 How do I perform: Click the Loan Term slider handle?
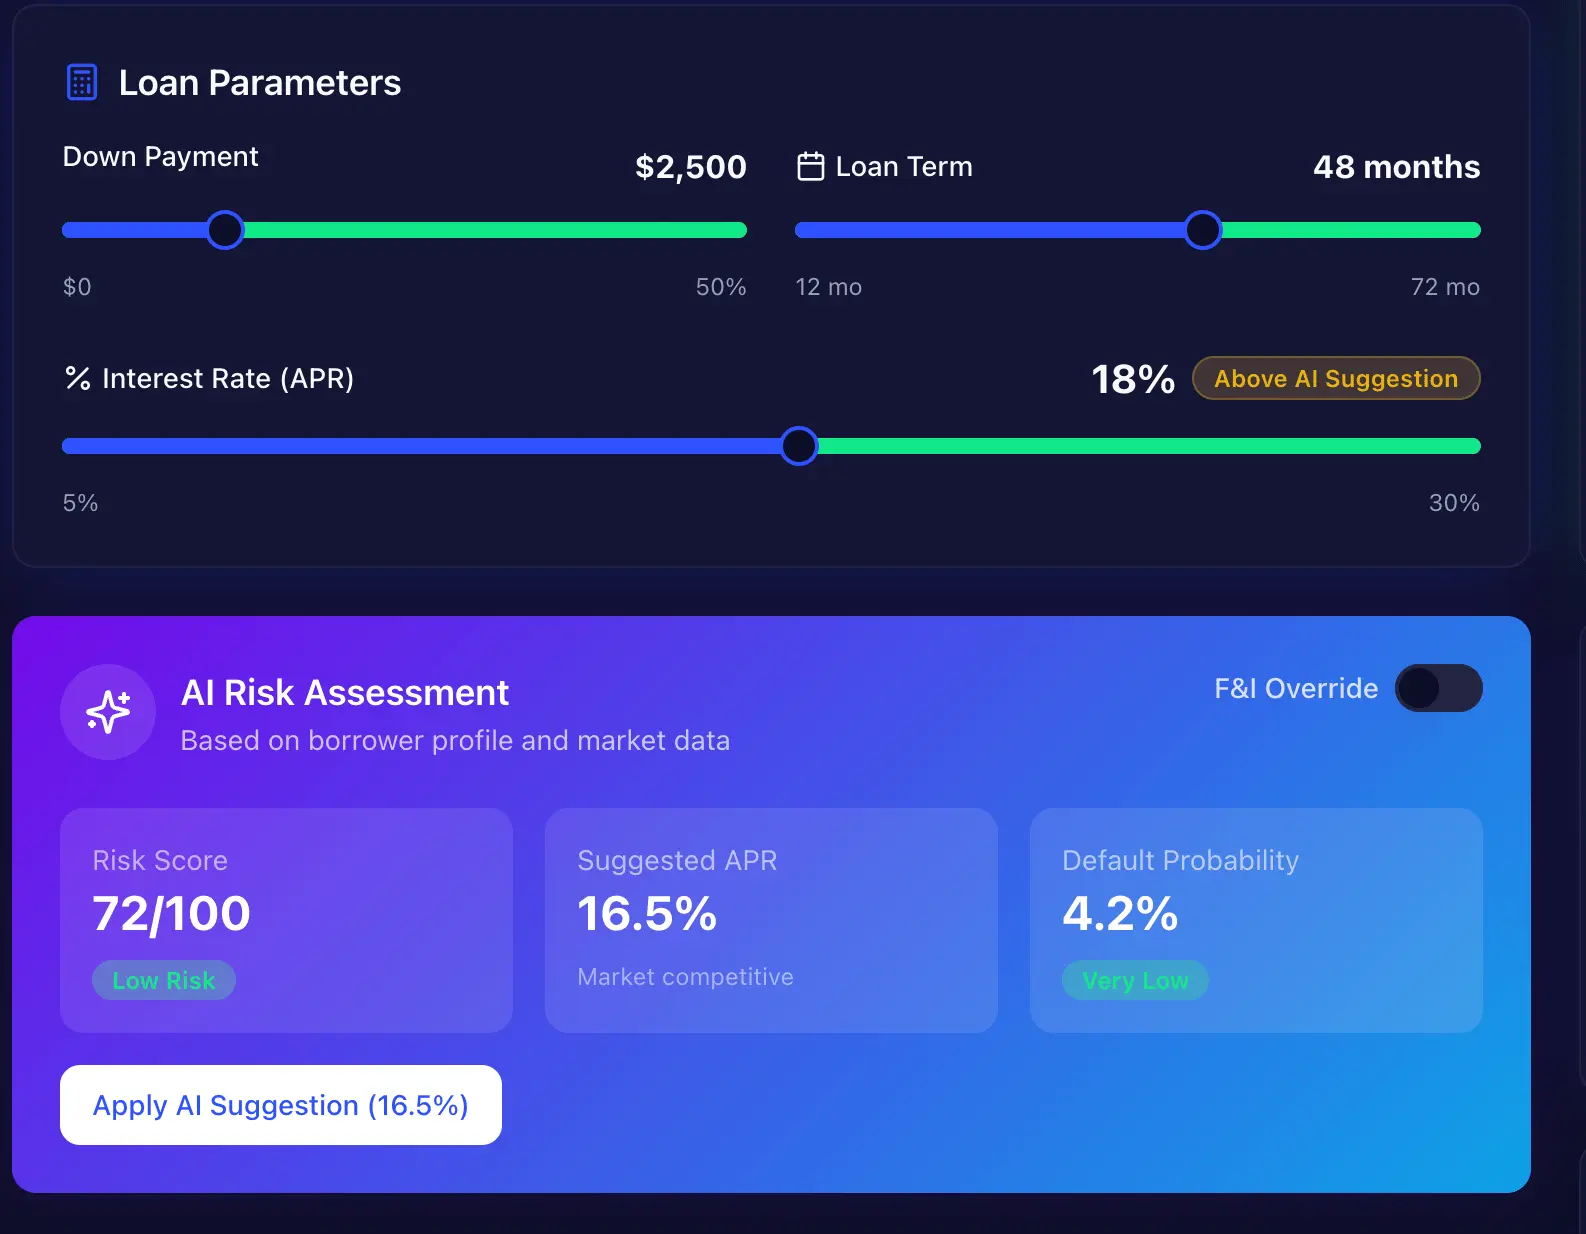click(1203, 230)
